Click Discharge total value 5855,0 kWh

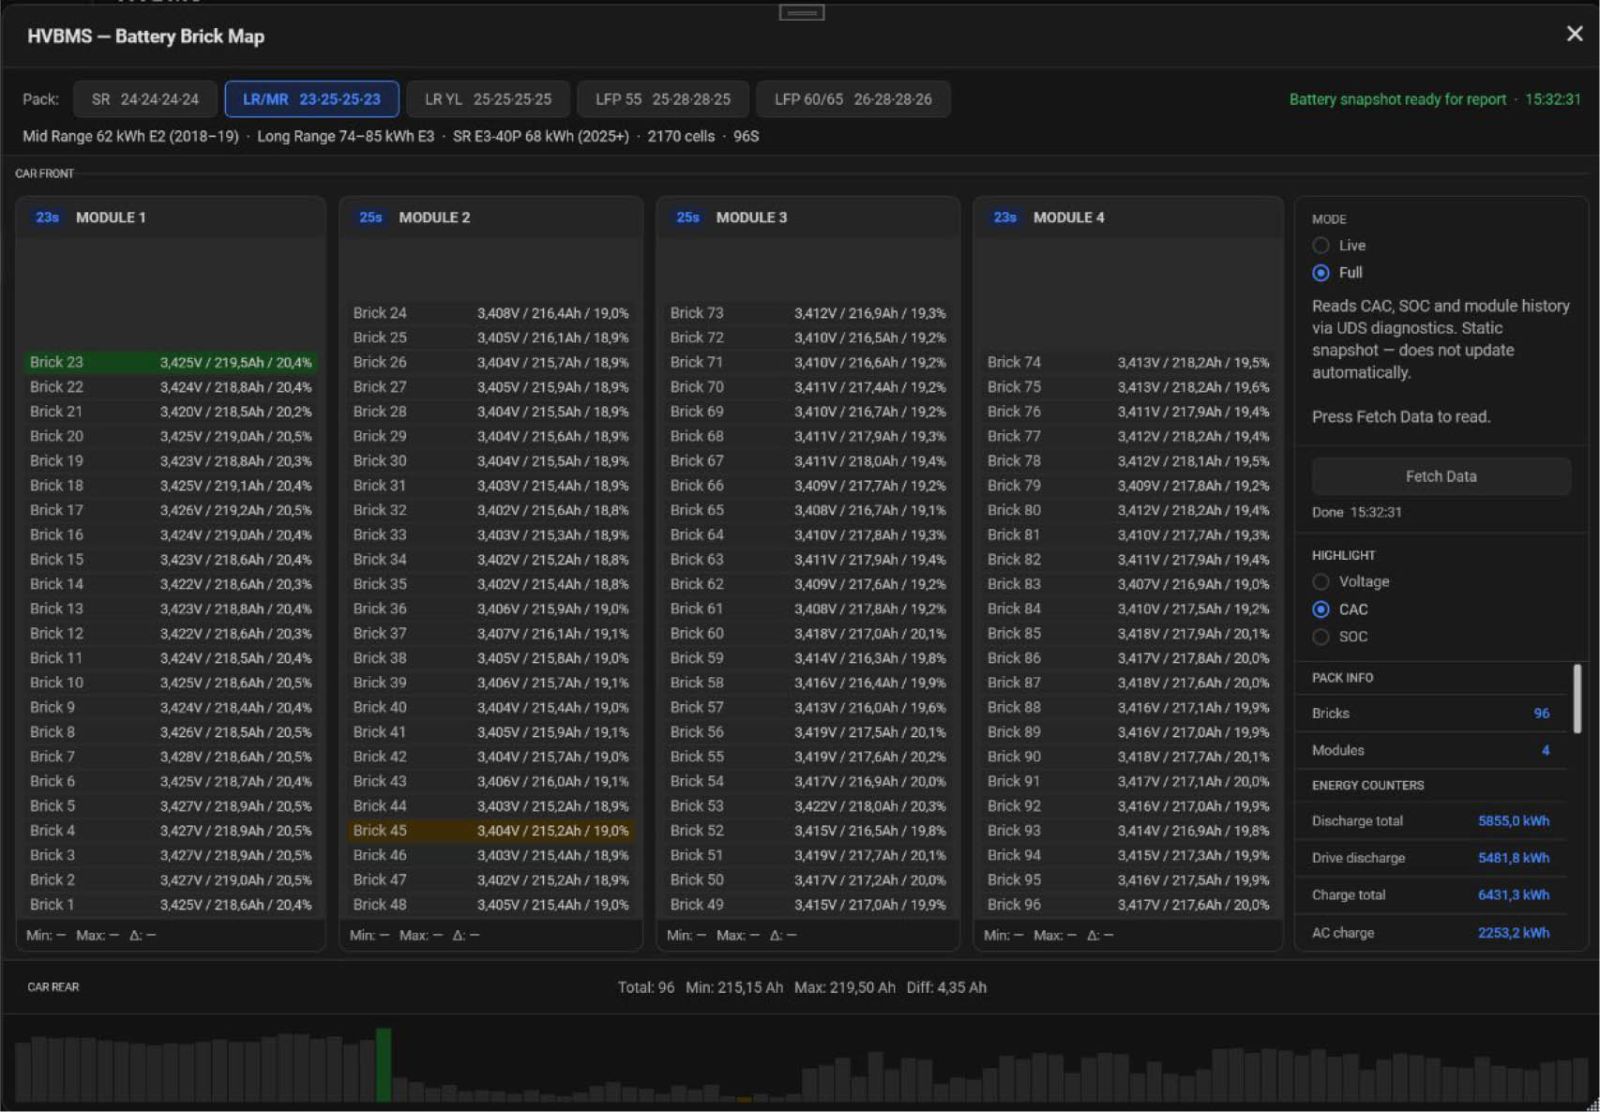click(x=1513, y=820)
